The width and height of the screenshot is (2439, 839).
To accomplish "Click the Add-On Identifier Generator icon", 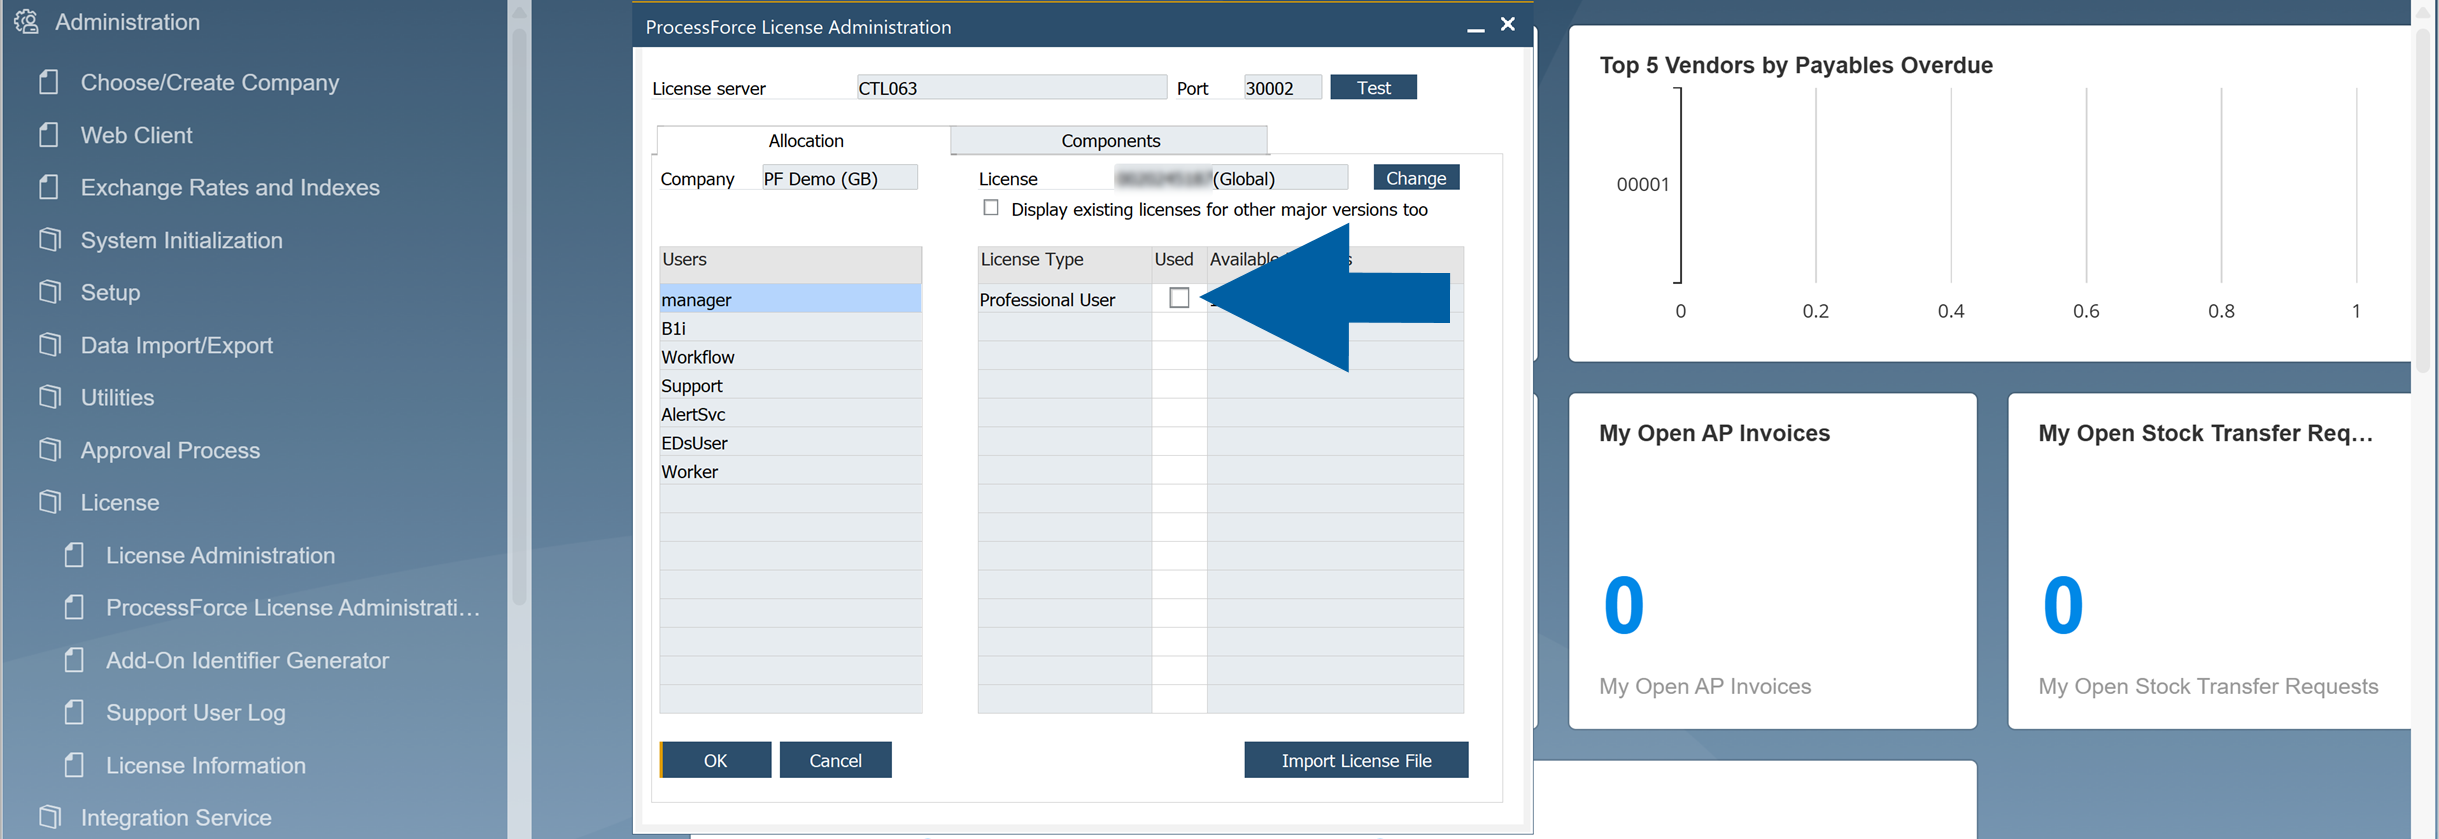I will point(74,660).
